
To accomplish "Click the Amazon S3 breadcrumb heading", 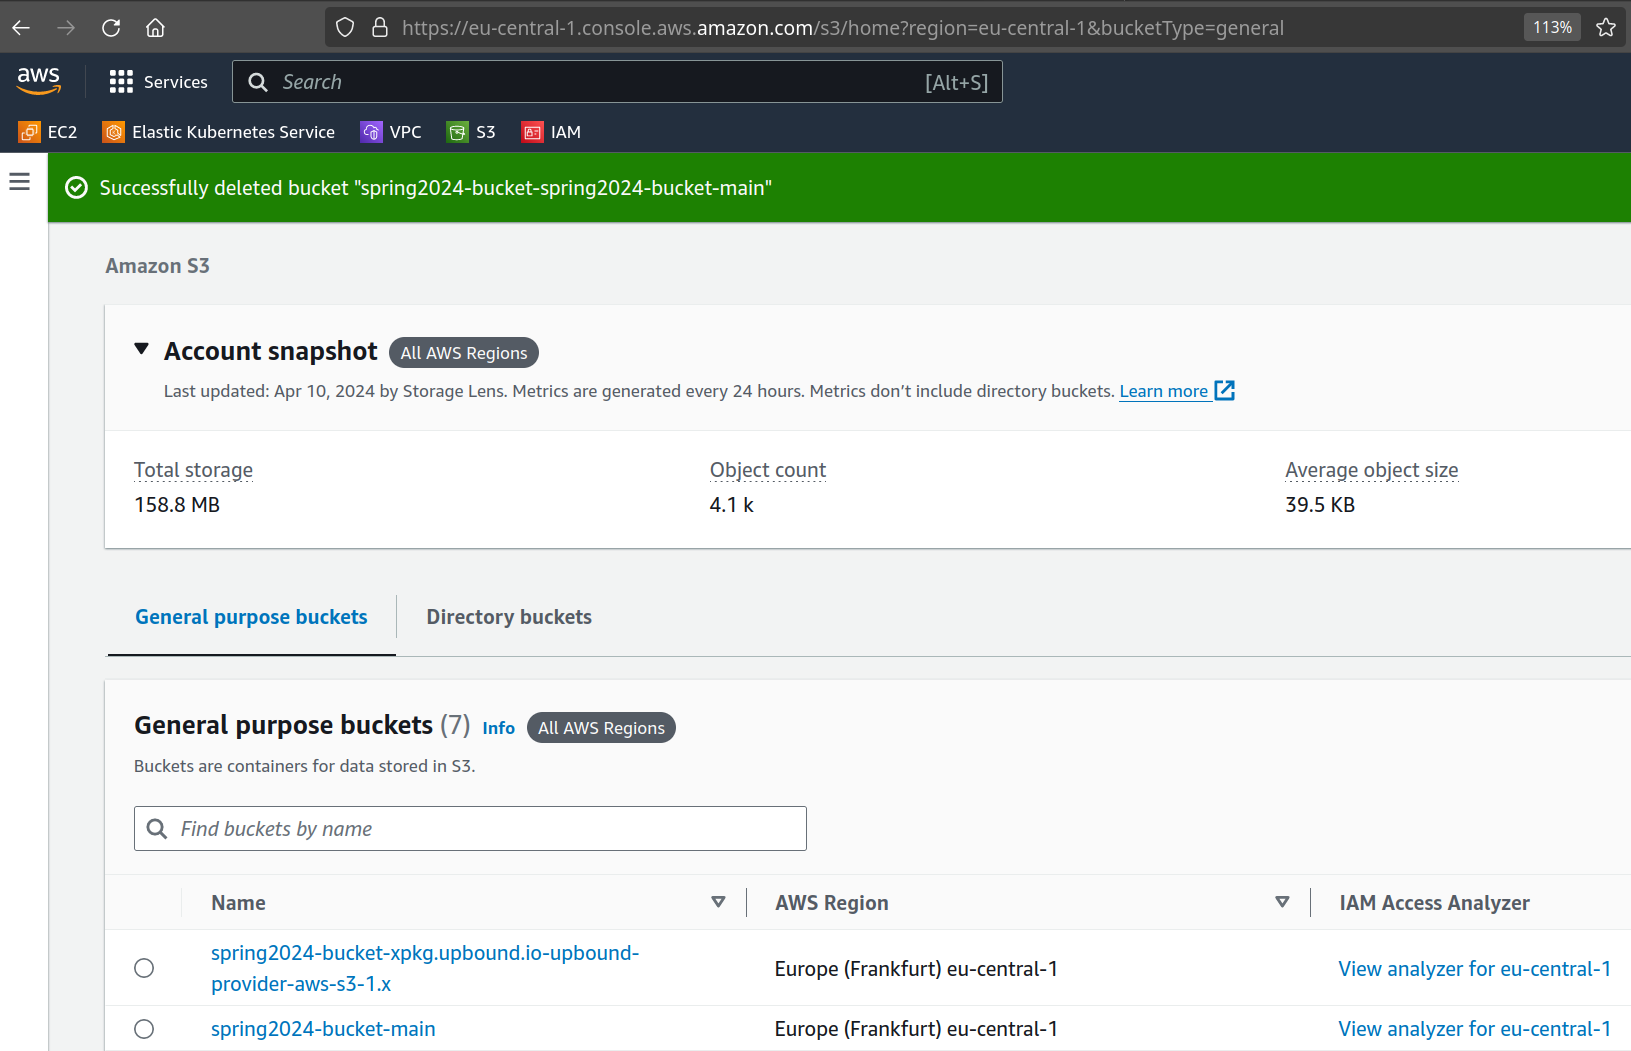I will pos(158,266).
